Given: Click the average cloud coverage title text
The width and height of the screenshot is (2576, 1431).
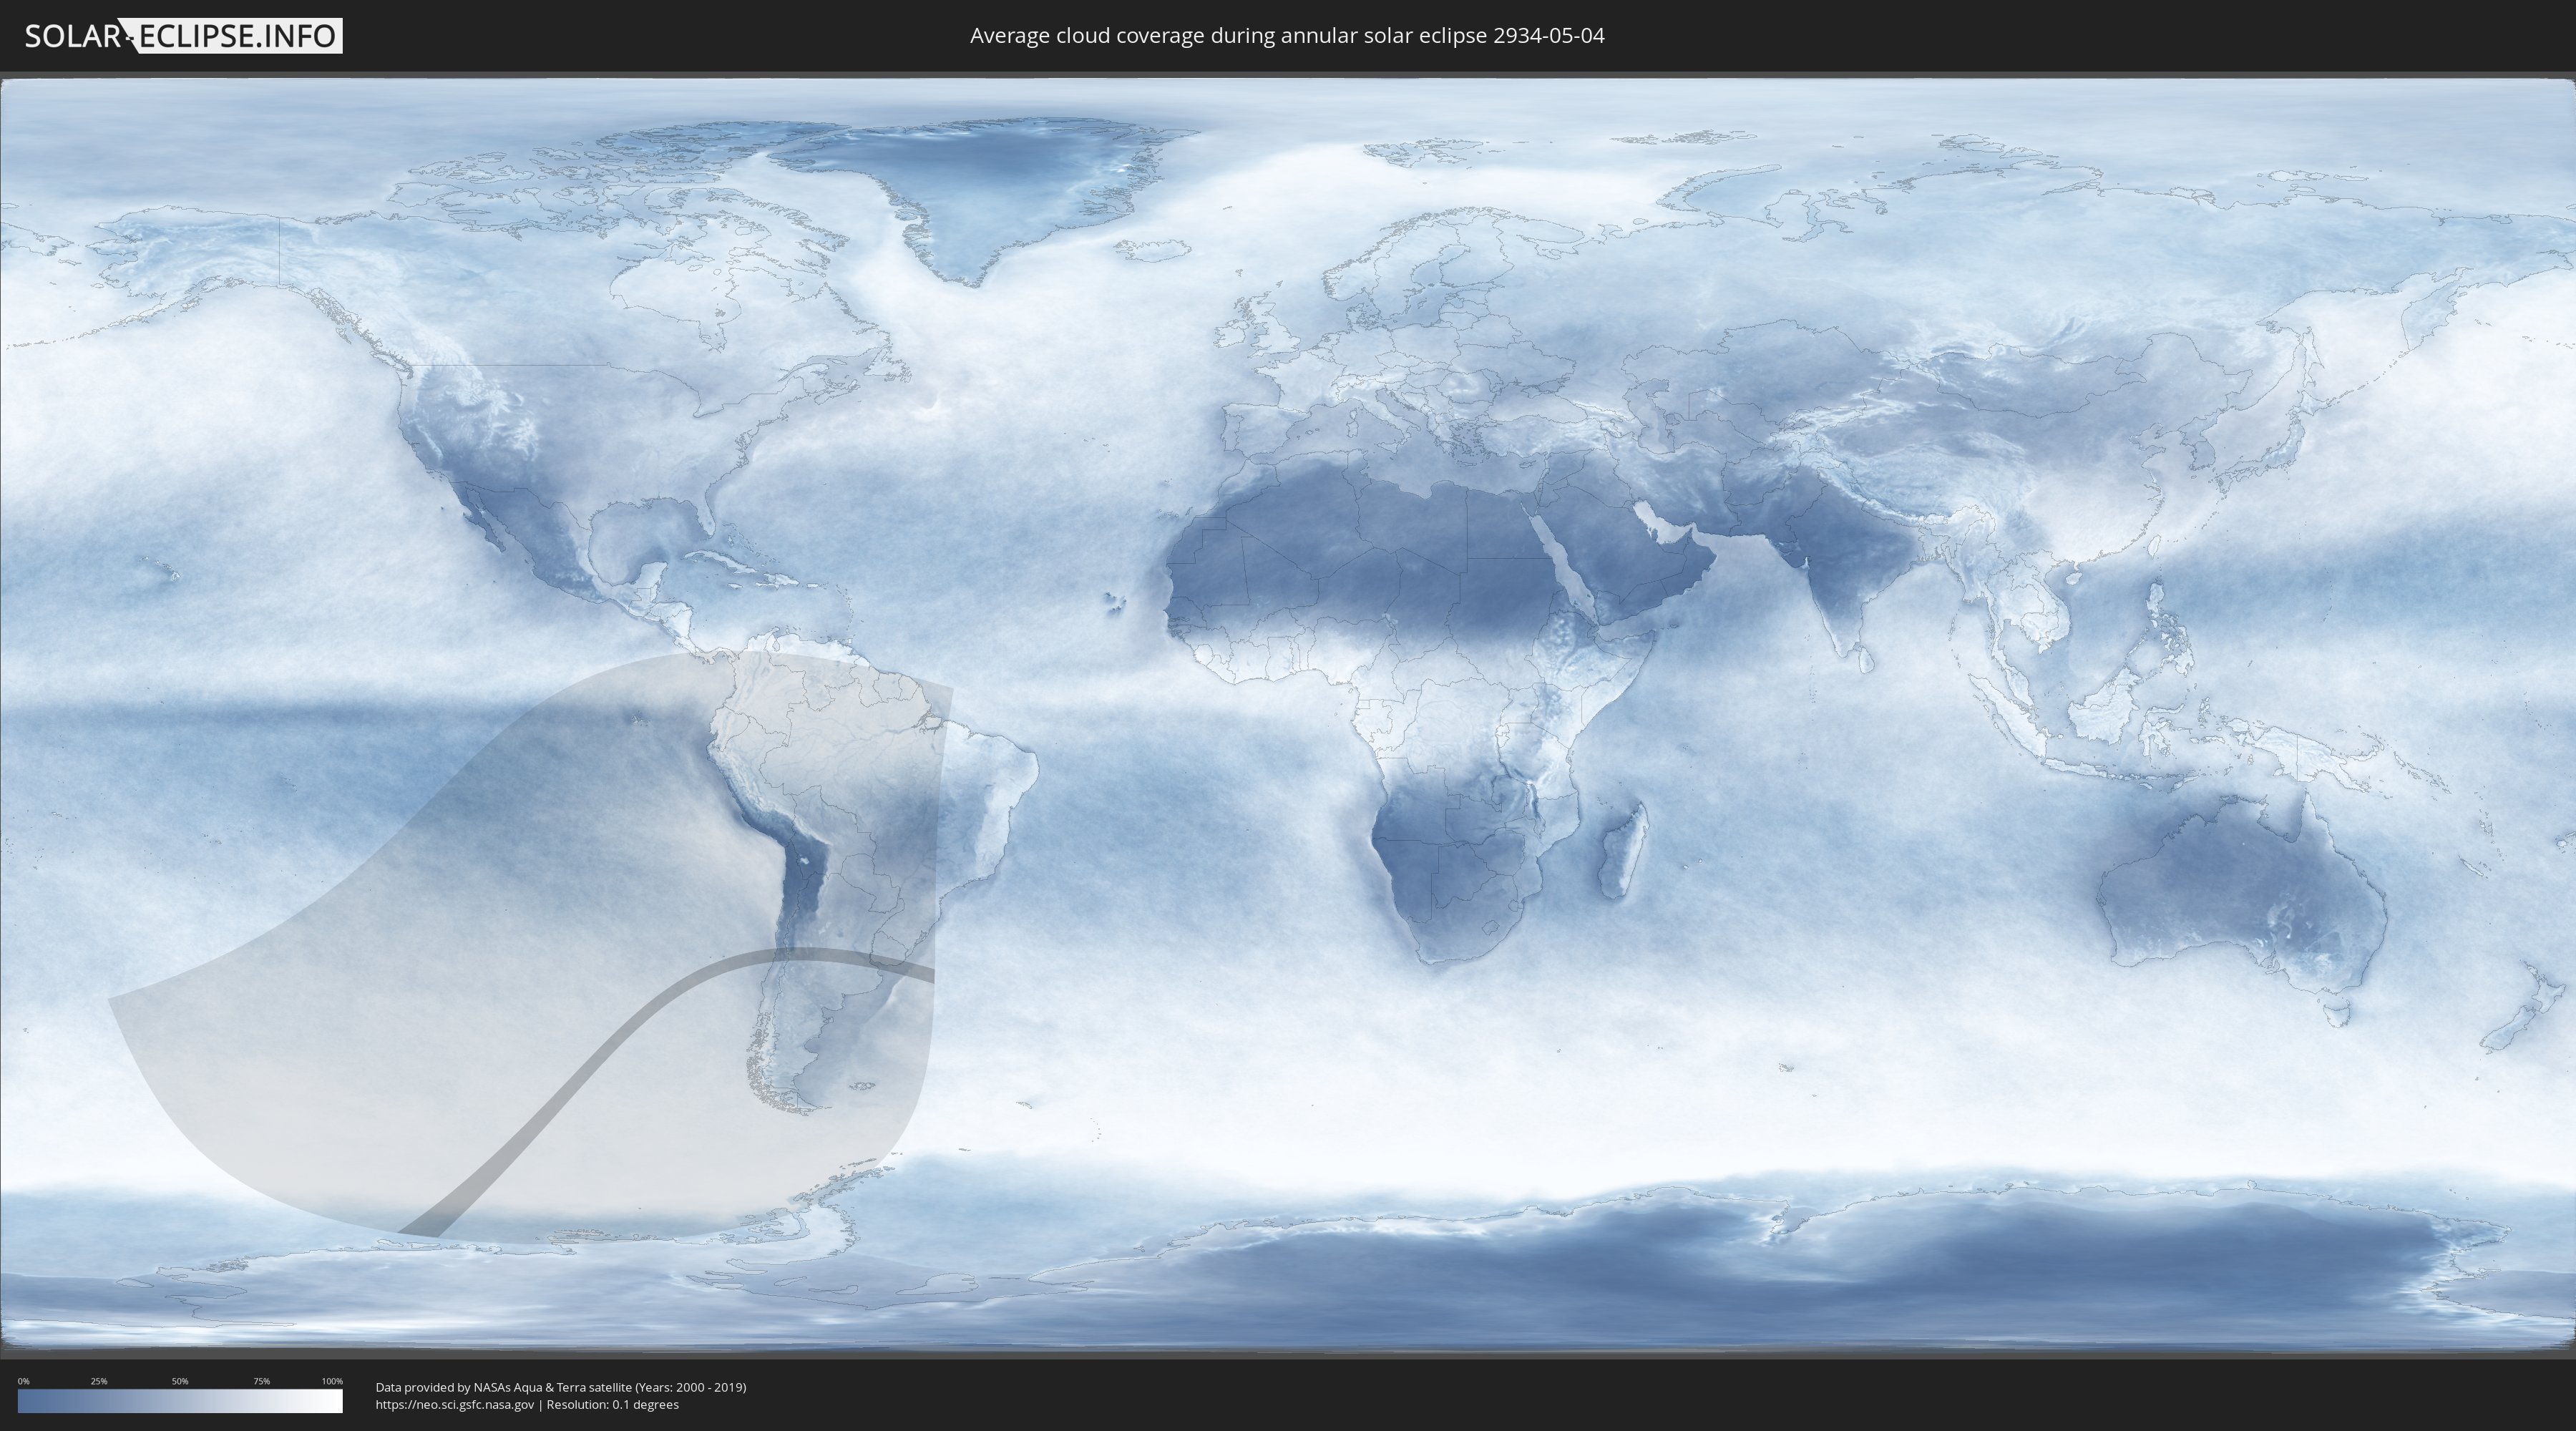Looking at the screenshot, I should [x=1287, y=36].
